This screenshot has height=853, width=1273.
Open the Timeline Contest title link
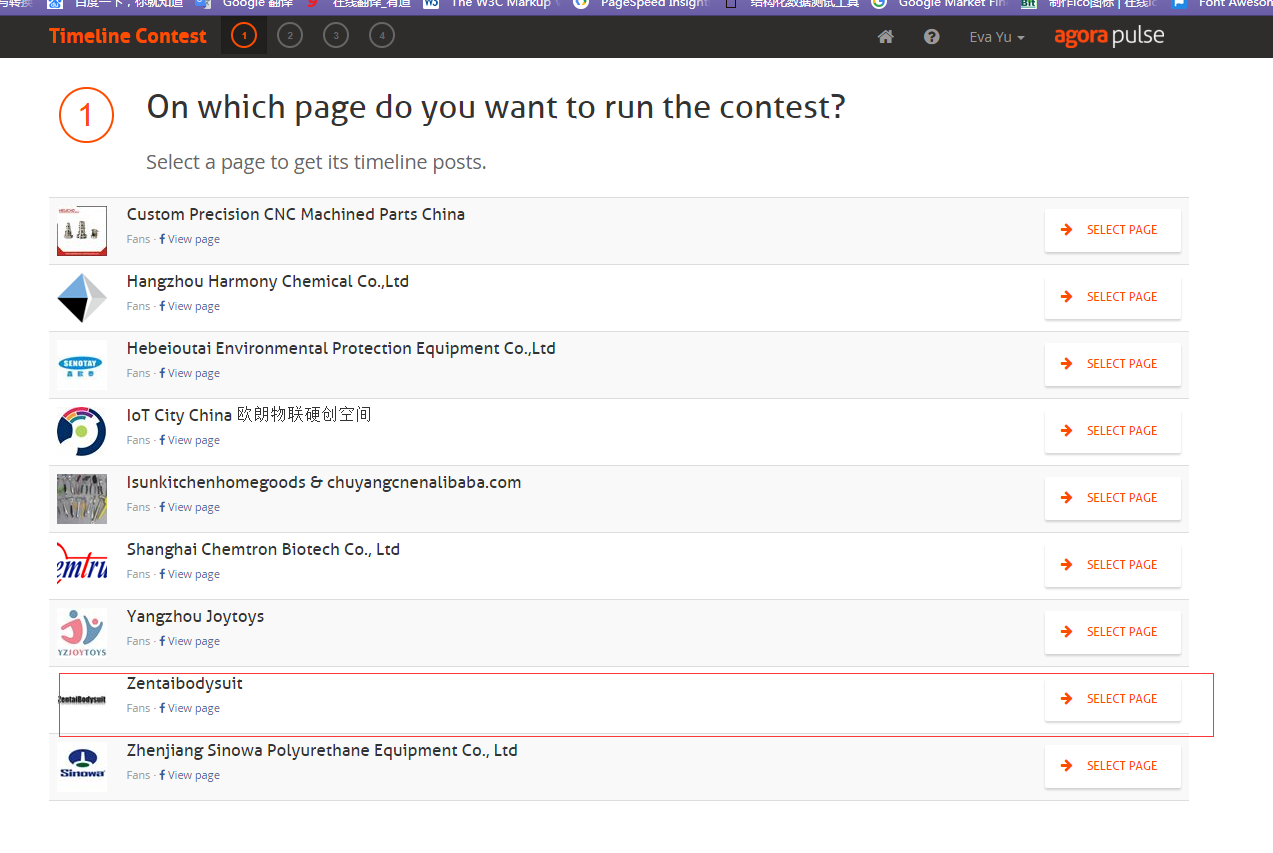tap(128, 37)
